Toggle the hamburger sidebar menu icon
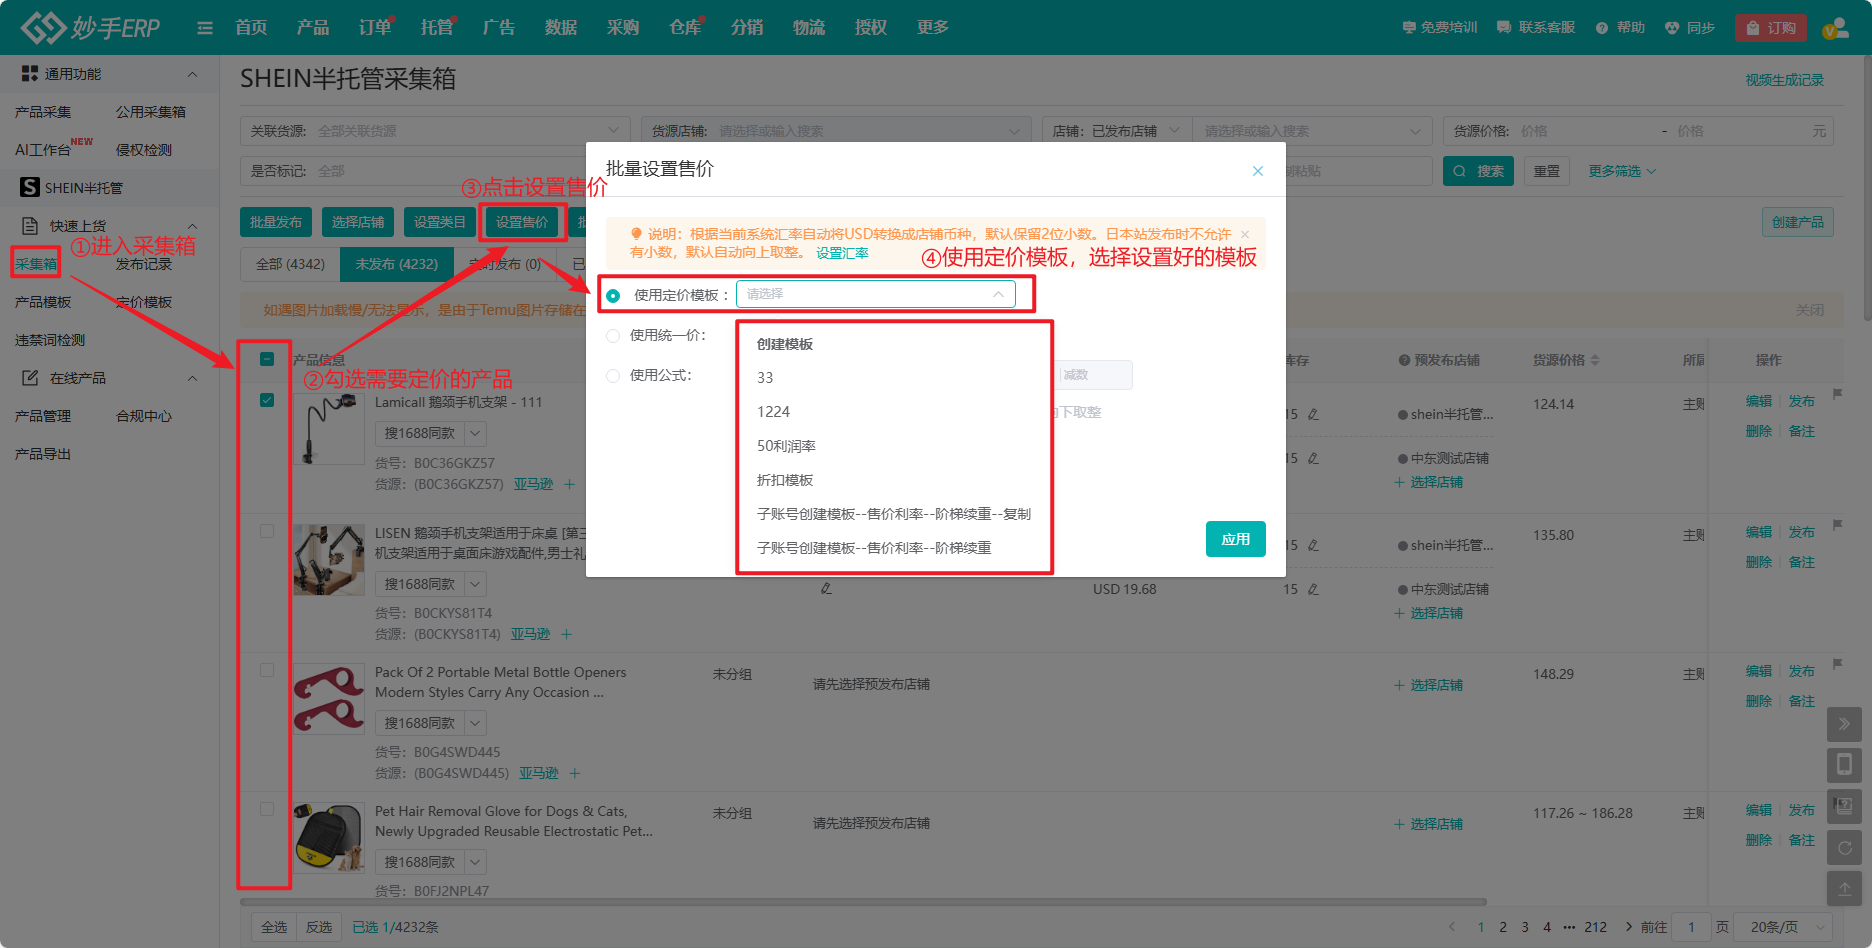Screen dimensions: 1872x948 205,28
